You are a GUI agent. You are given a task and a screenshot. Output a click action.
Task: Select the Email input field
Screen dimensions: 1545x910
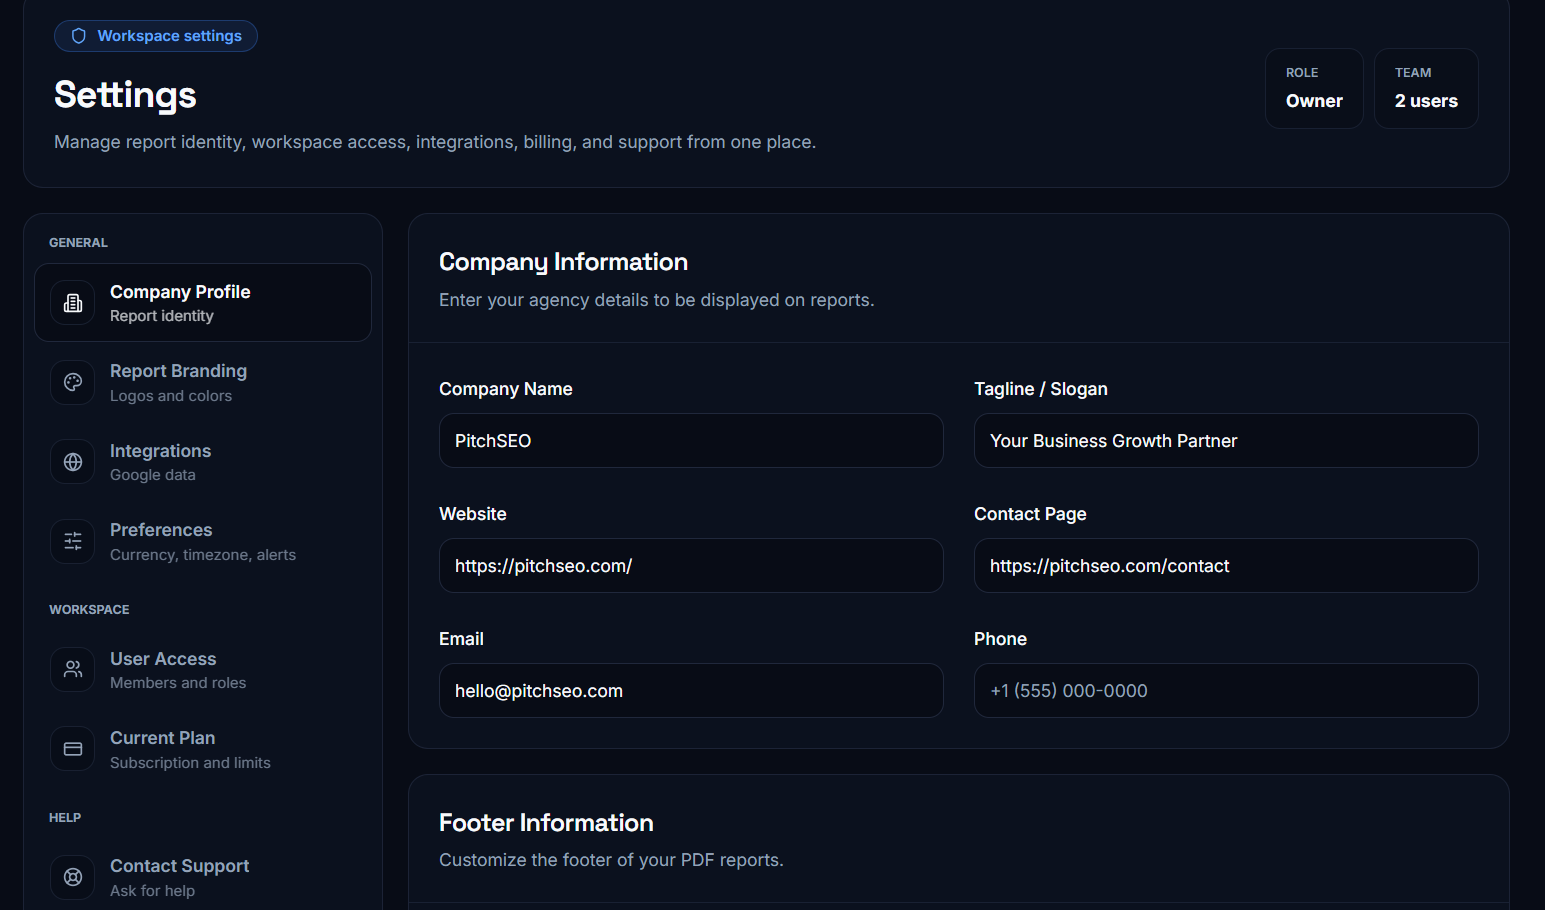(x=691, y=690)
